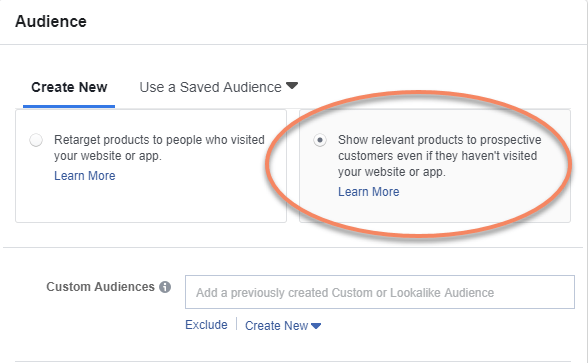Click the Audience section heading

click(x=51, y=21)
